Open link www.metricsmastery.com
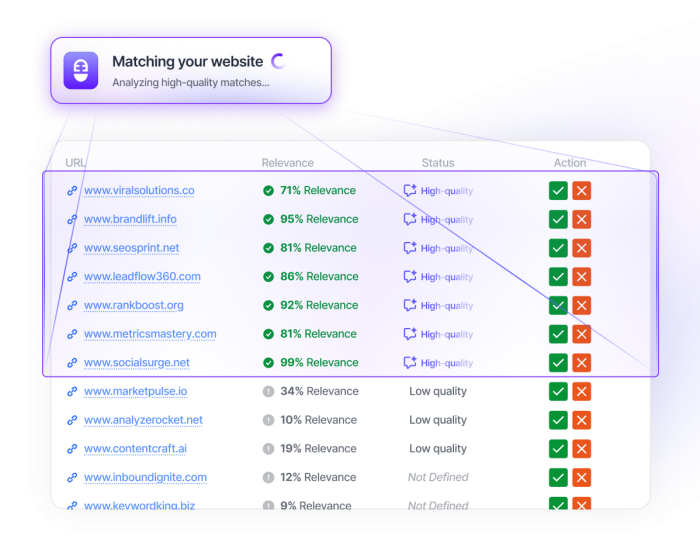This screenshot has width=700, height=546. (150, 334)
